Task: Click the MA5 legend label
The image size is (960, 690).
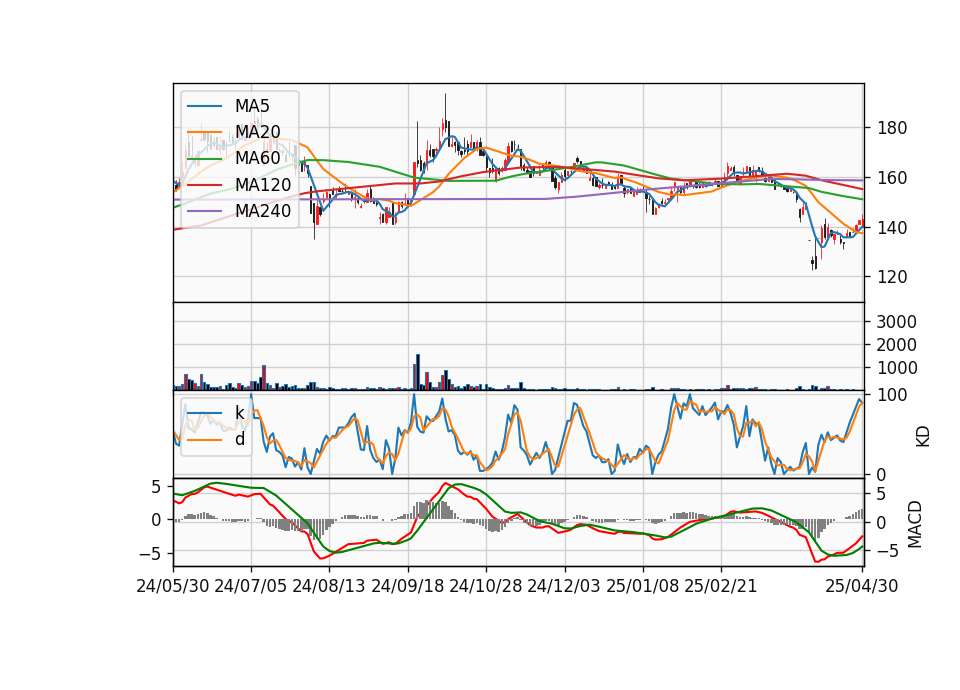Action: click(x=252, y=105)
